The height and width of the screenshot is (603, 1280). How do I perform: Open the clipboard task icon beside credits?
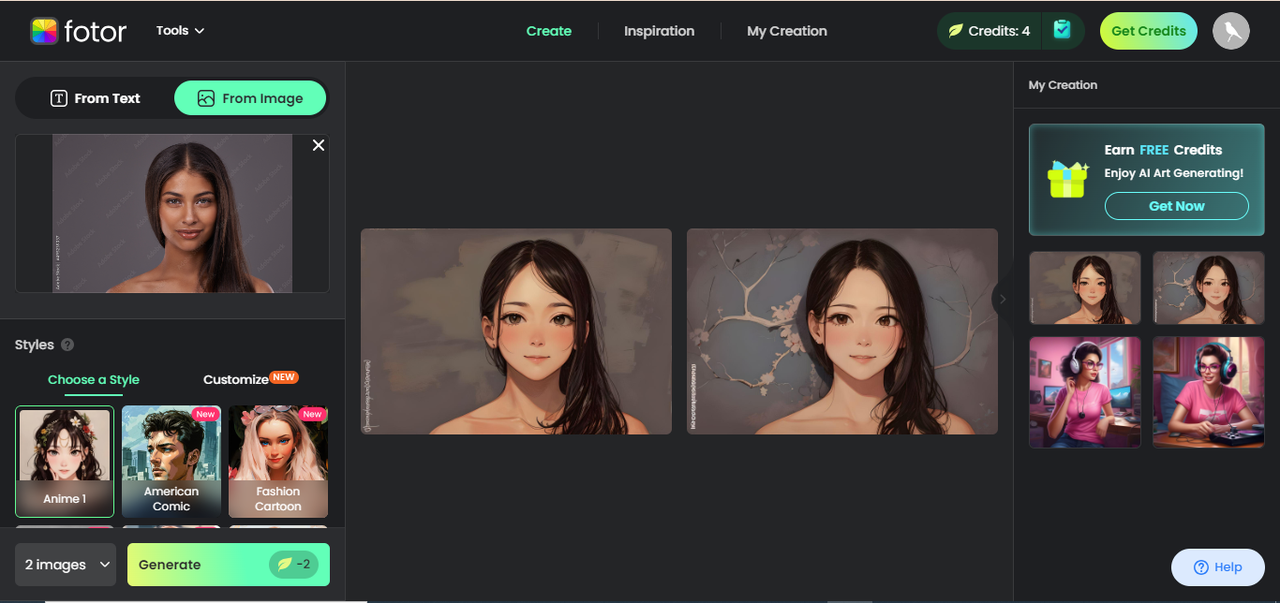point(1062,31)
